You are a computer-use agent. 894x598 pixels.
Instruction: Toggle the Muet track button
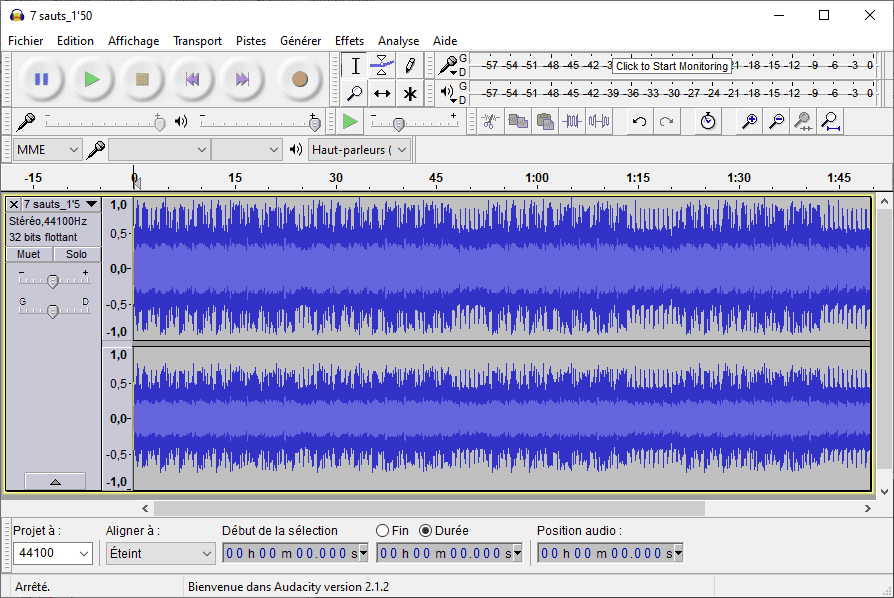point(29,254)
